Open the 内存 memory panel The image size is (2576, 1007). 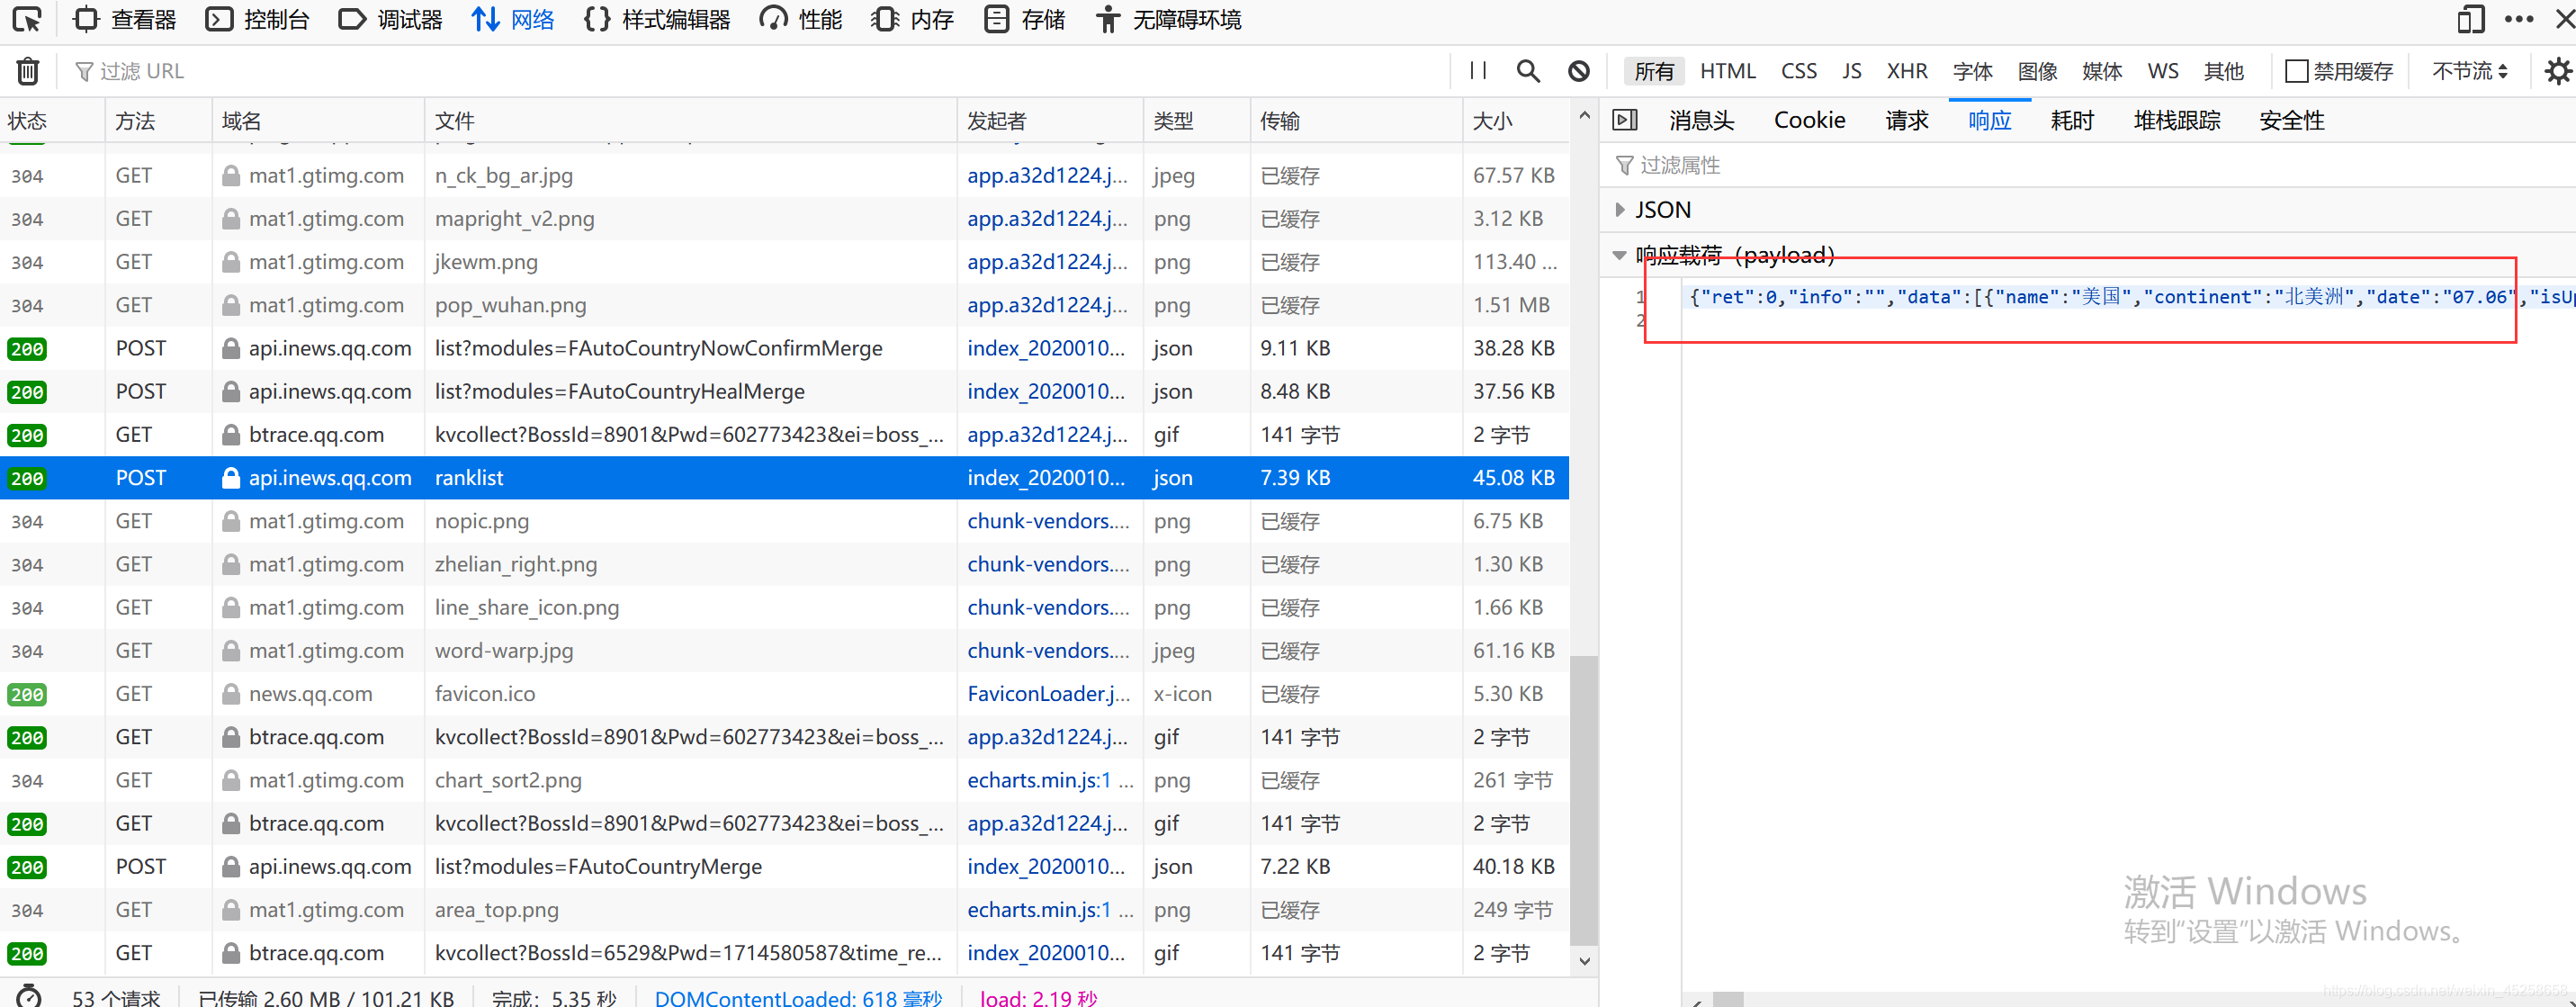coord(912,19)
